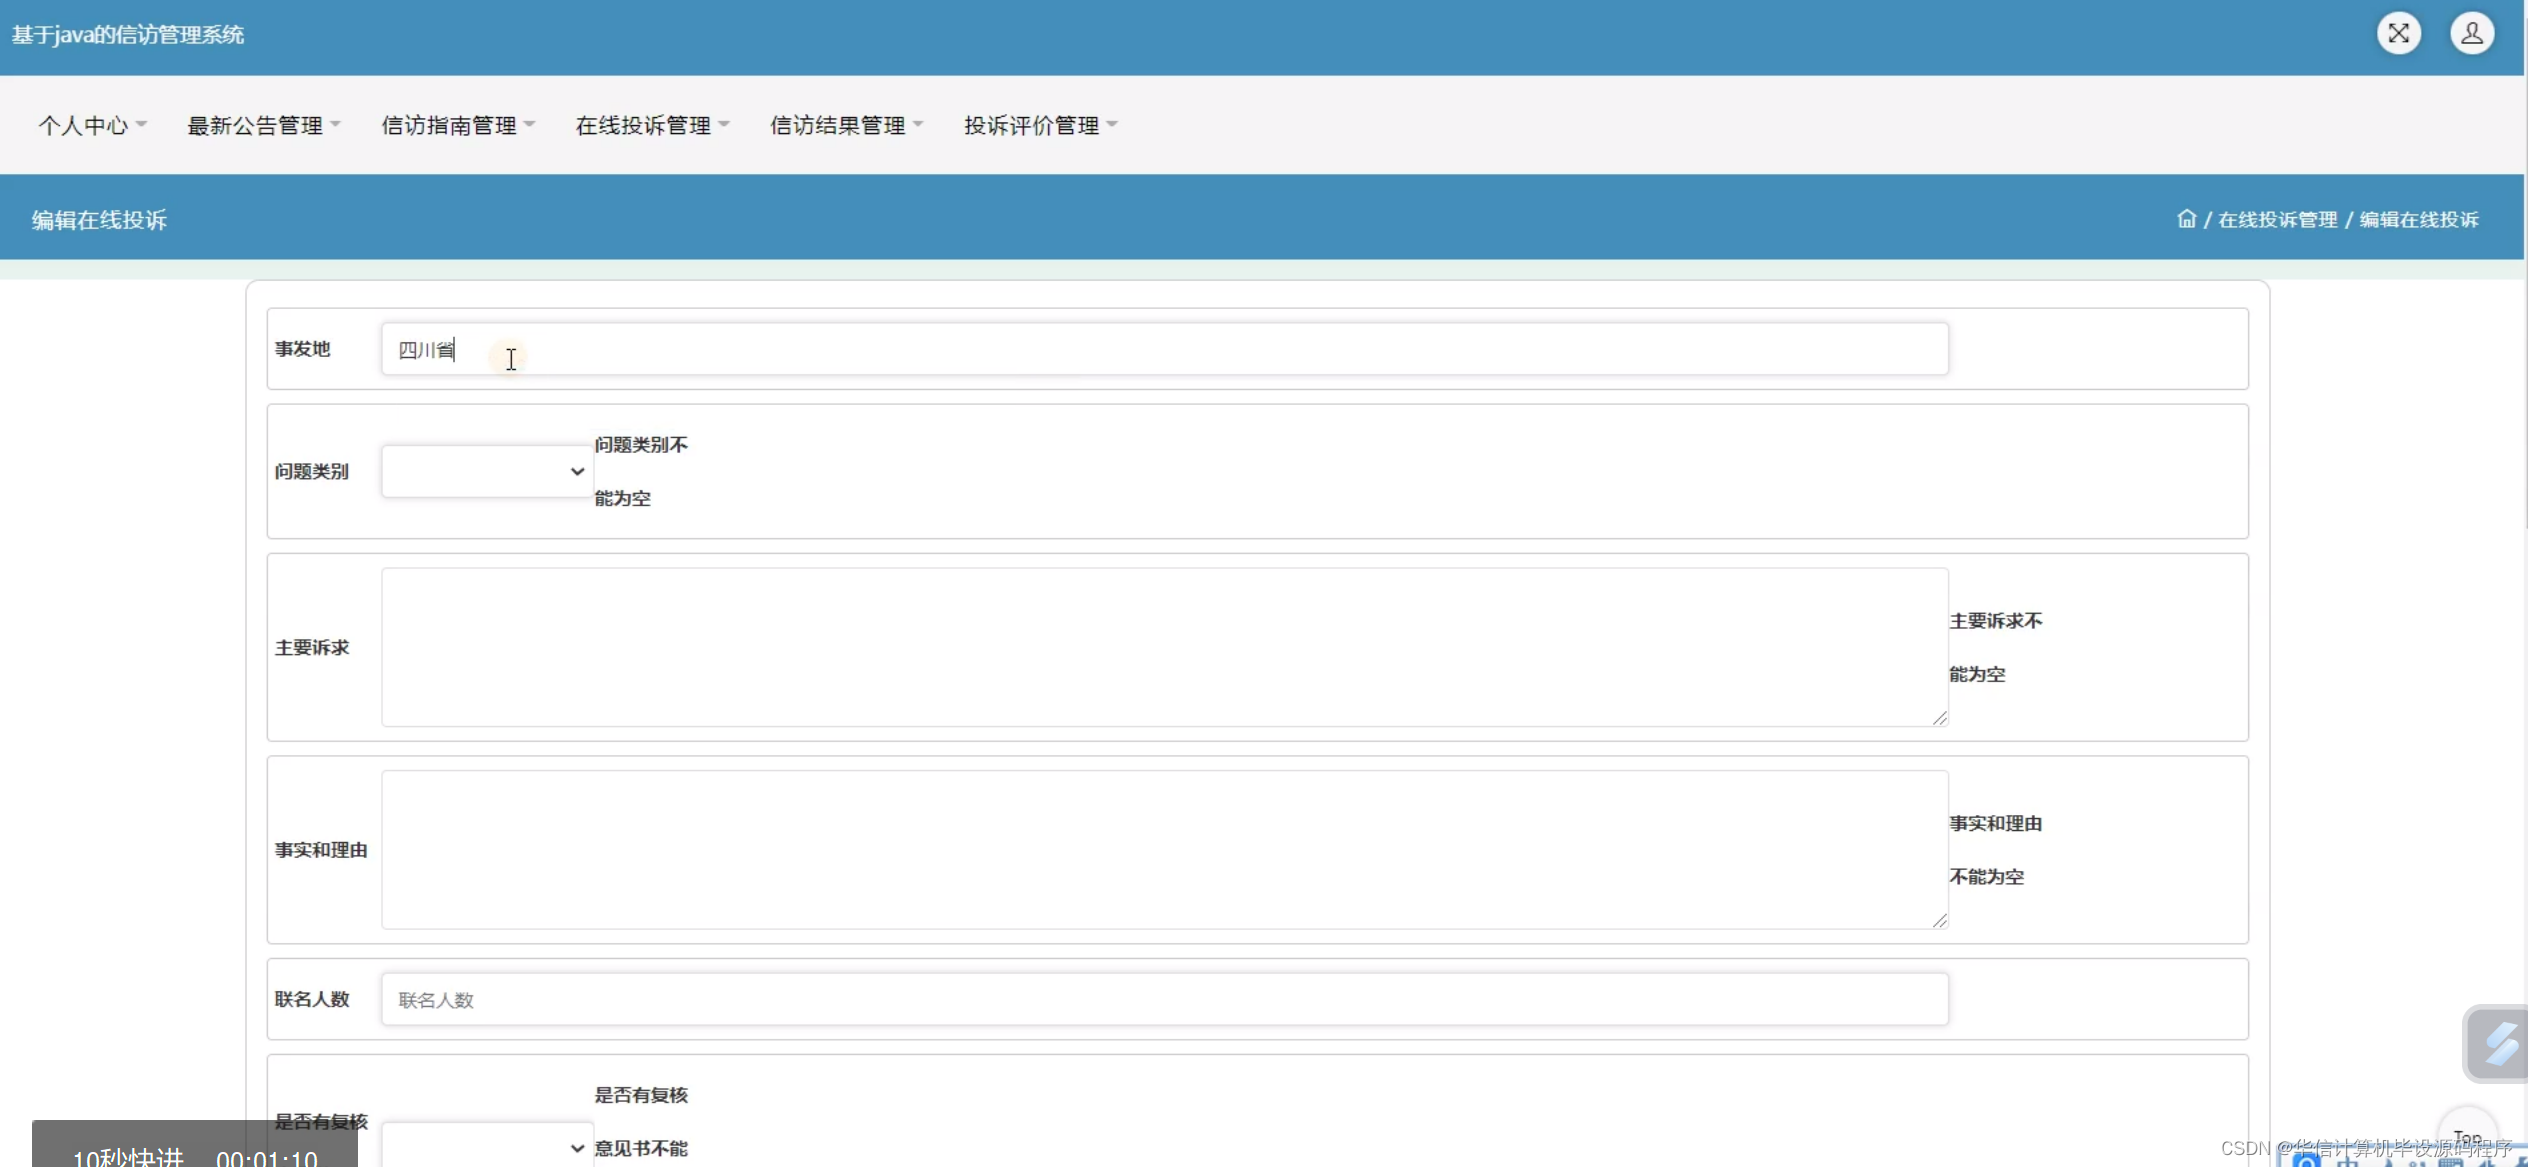This screenshot has width=2528, height=1167.
Task: Expand the 个人中心 menu
Action: coord(92,125)
